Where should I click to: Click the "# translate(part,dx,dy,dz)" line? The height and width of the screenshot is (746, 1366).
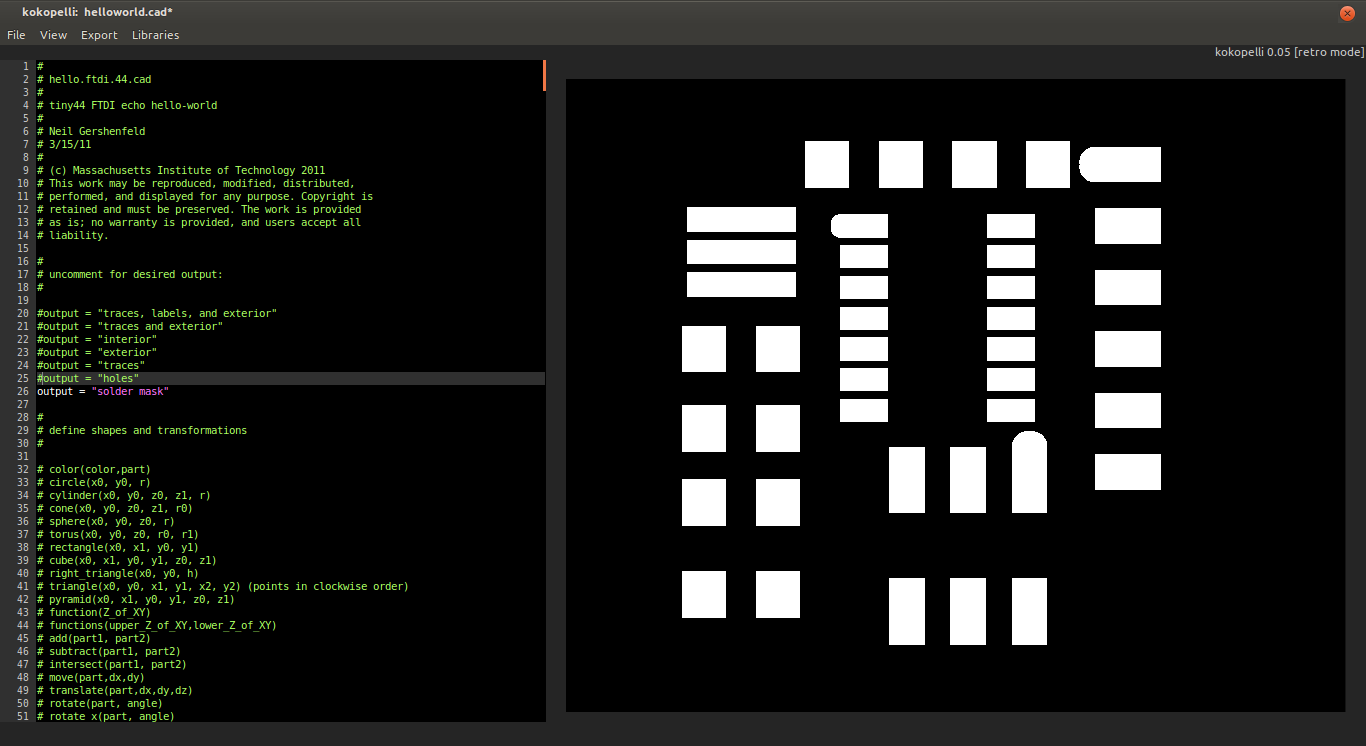click(115, 690)
